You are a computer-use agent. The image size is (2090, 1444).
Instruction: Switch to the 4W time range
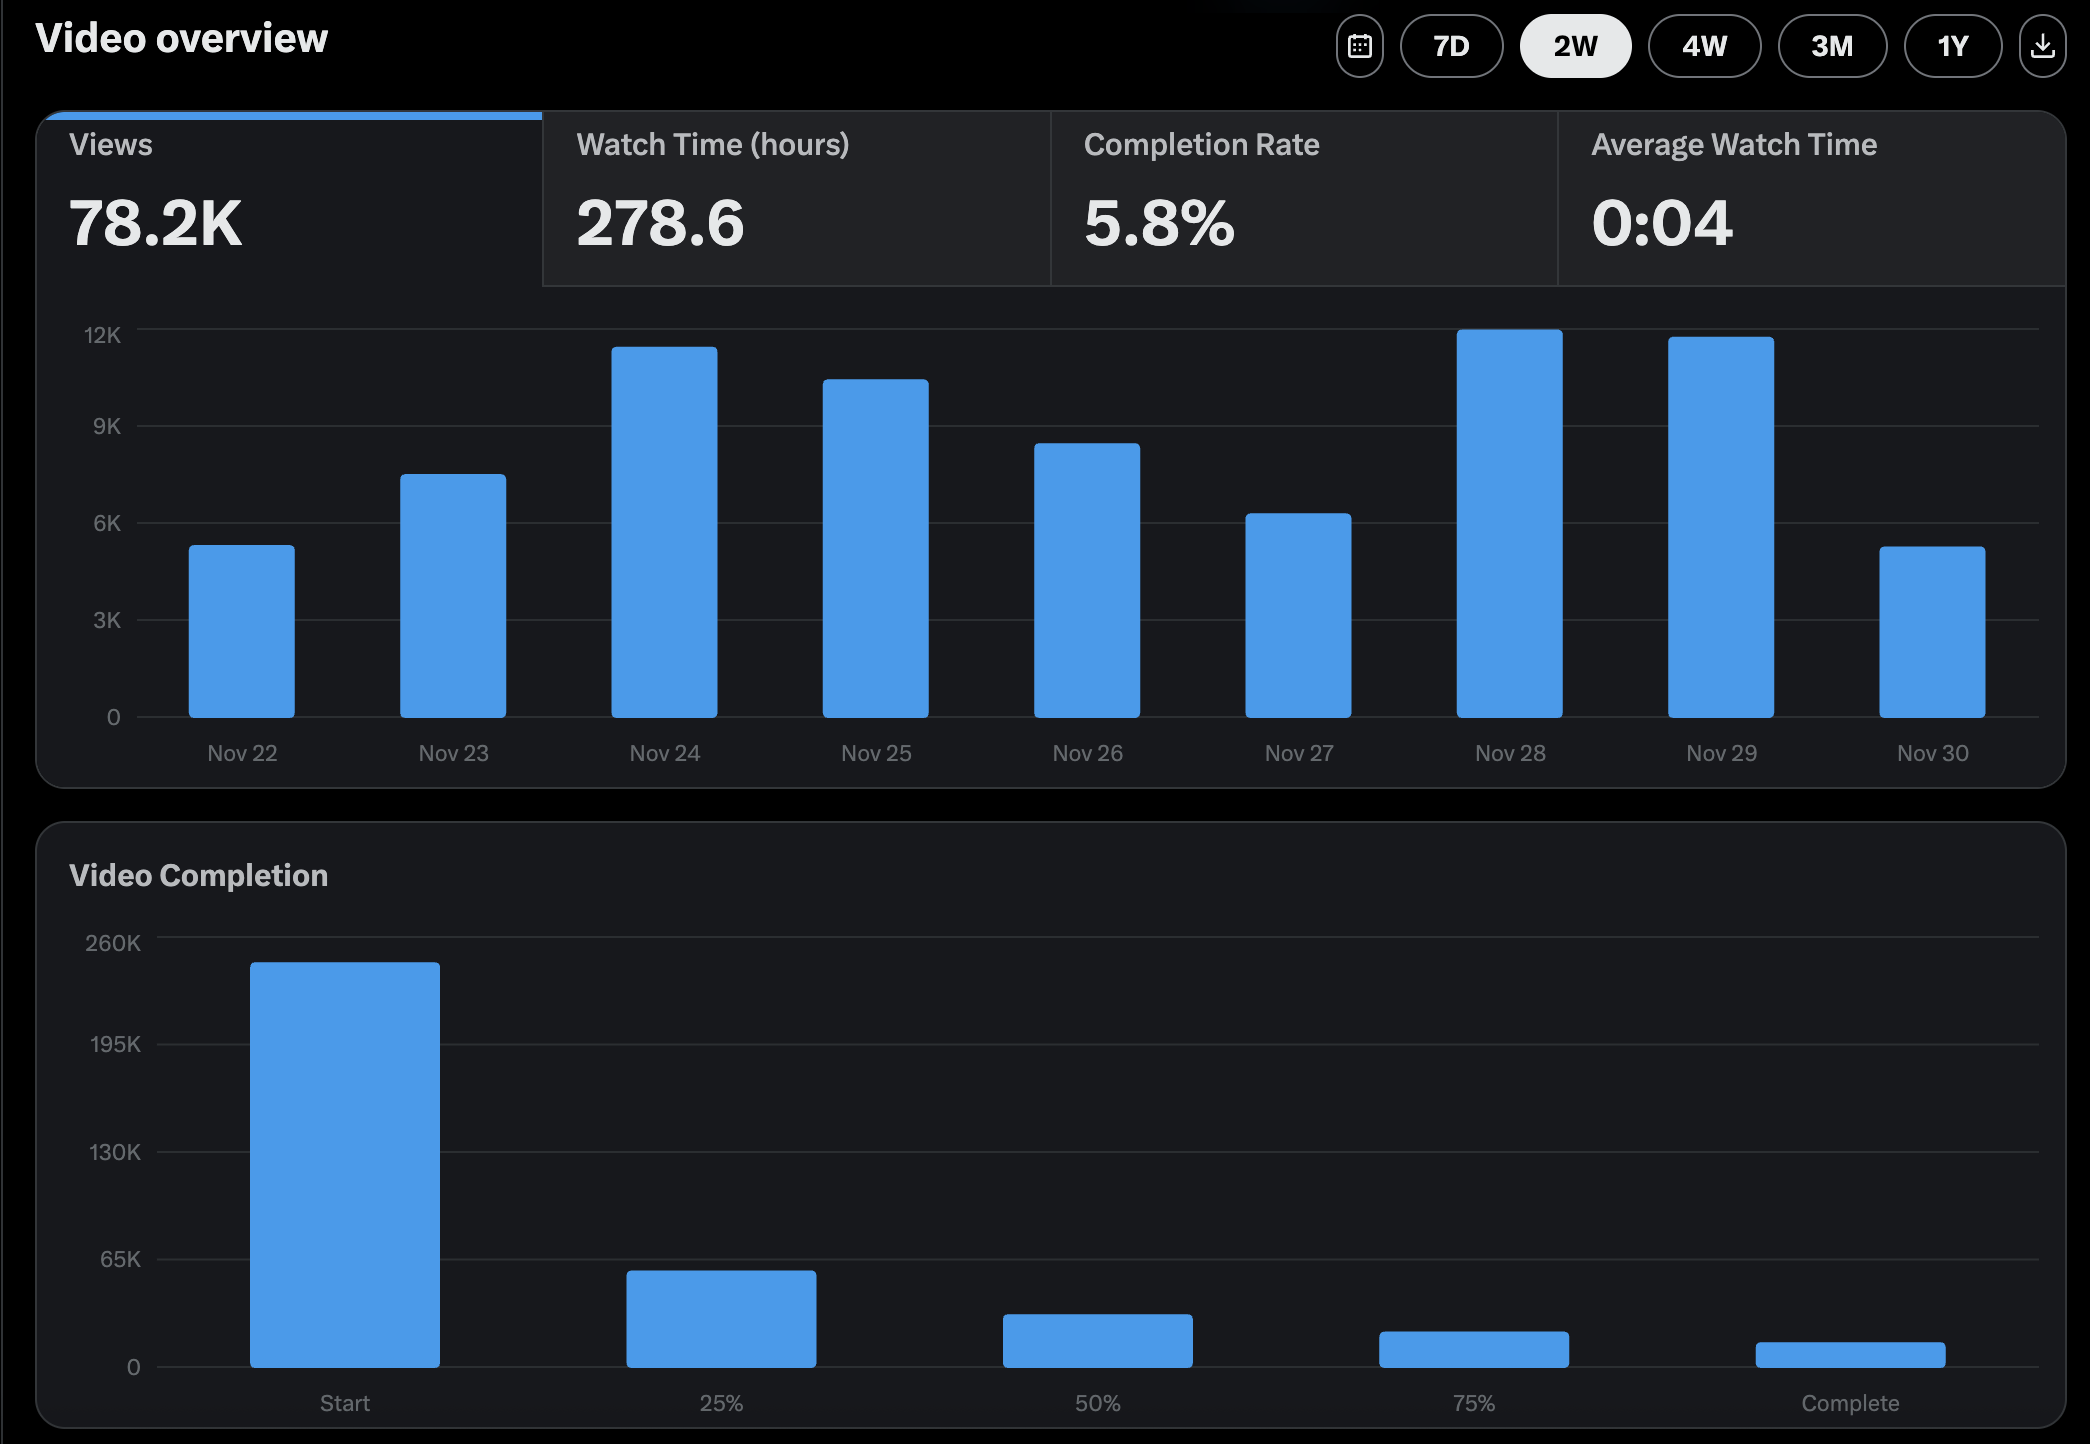[x=1704, y=46]
